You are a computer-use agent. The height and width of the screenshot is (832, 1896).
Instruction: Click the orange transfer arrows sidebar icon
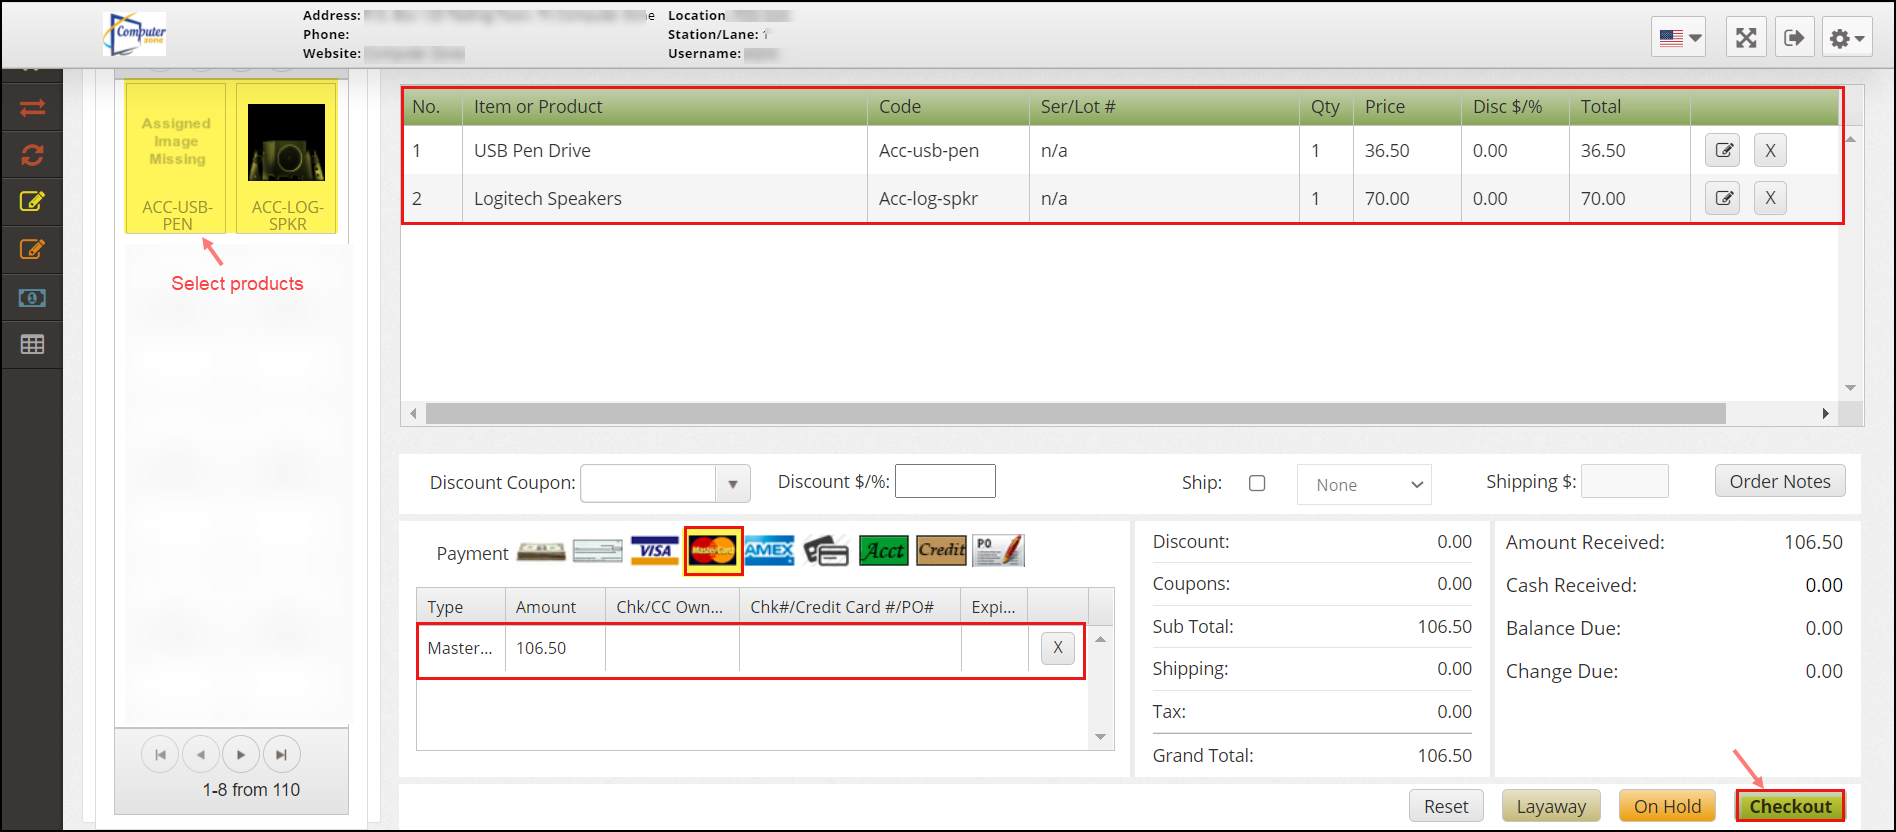(32, 108)
